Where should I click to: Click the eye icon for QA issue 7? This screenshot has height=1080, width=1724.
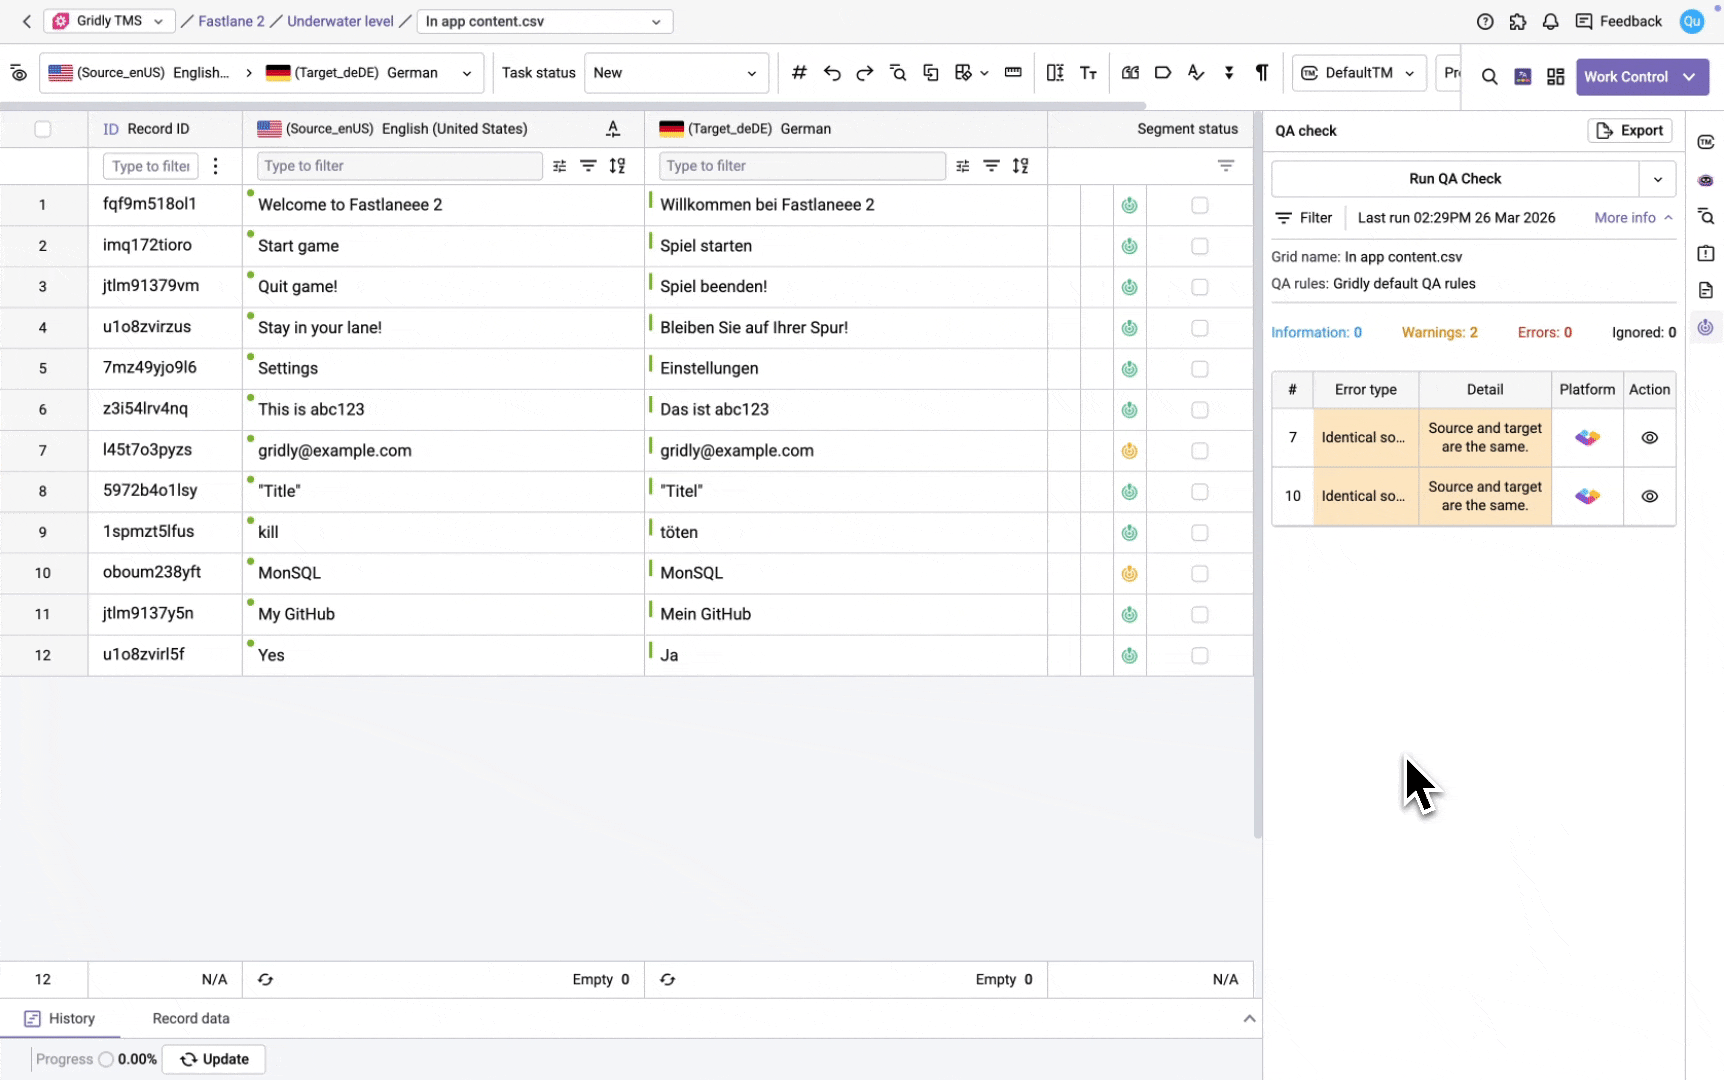point(1649,438)
